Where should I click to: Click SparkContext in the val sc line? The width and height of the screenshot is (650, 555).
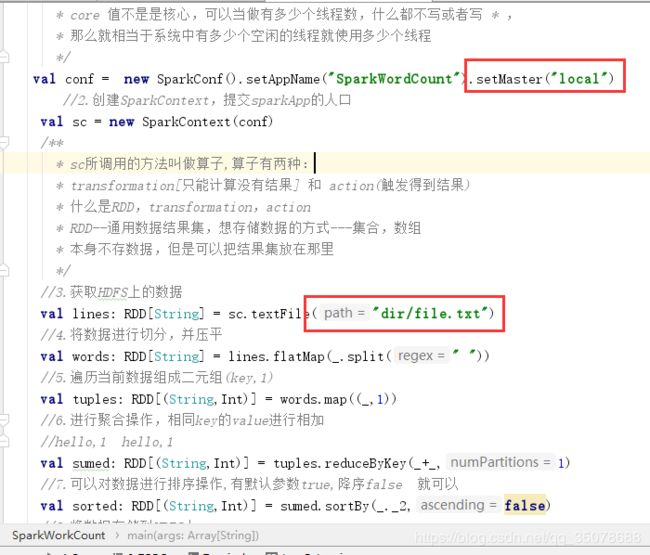(x=186, y=121)
